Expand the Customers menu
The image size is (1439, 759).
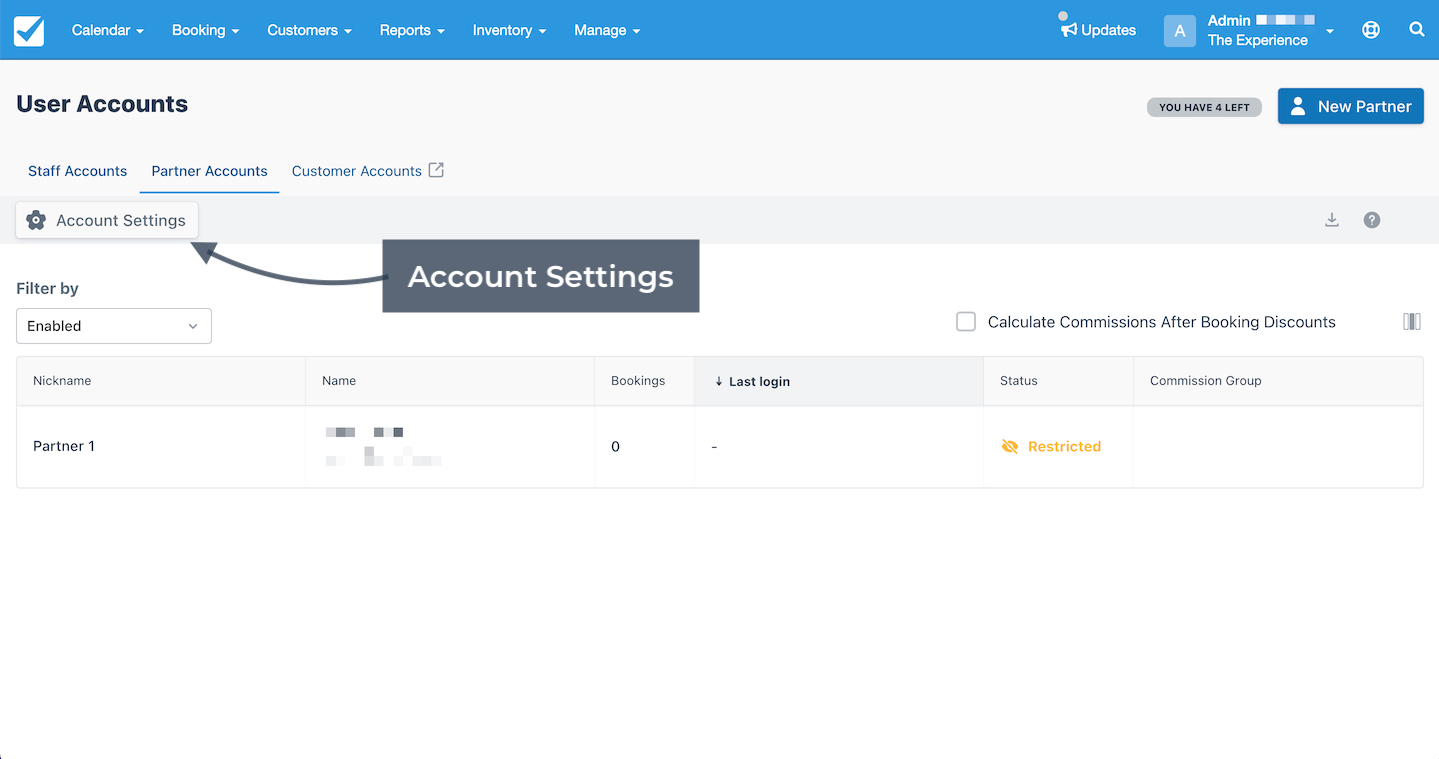pyautogui.click(x=310, y=30)
